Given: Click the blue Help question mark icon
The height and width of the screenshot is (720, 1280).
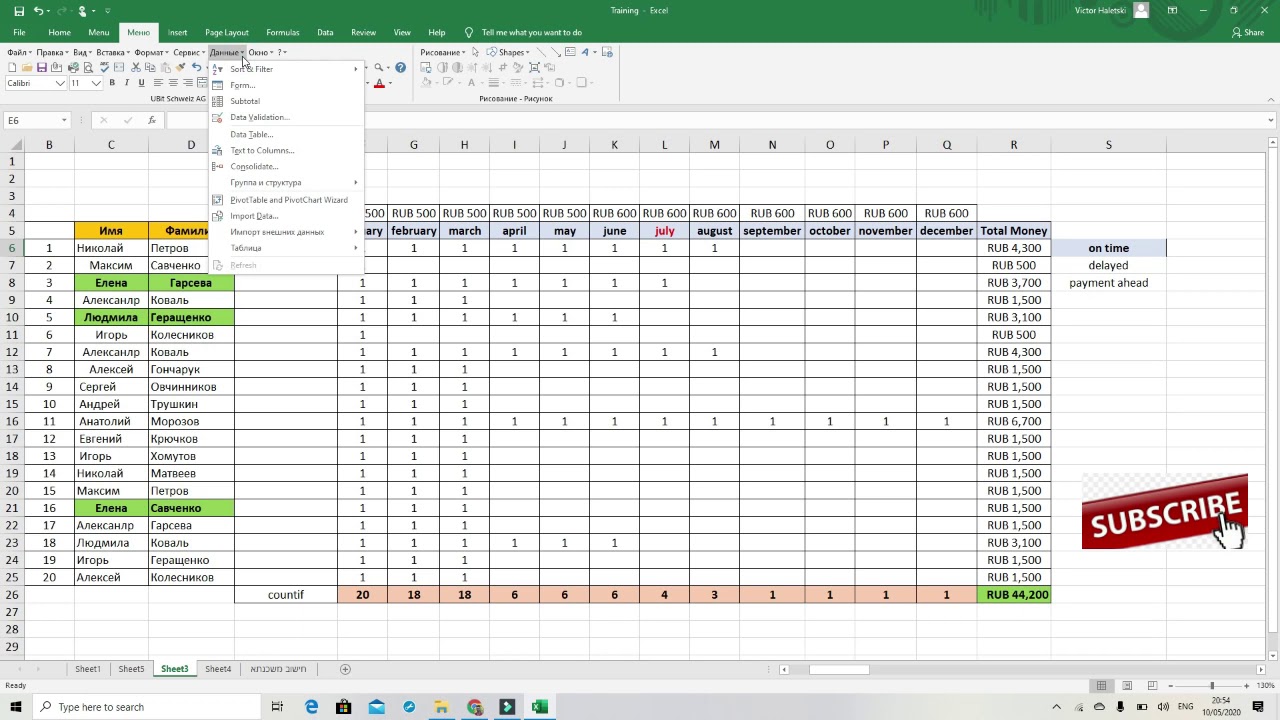Looking at the screenshot, I should pyautogui.click(x=400, y=67).
